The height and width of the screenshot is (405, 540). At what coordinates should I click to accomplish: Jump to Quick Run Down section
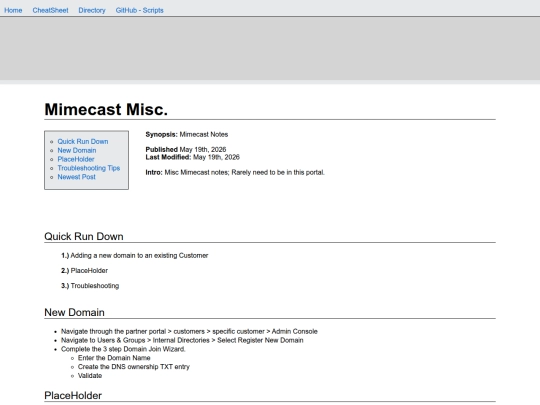point(83,142)
